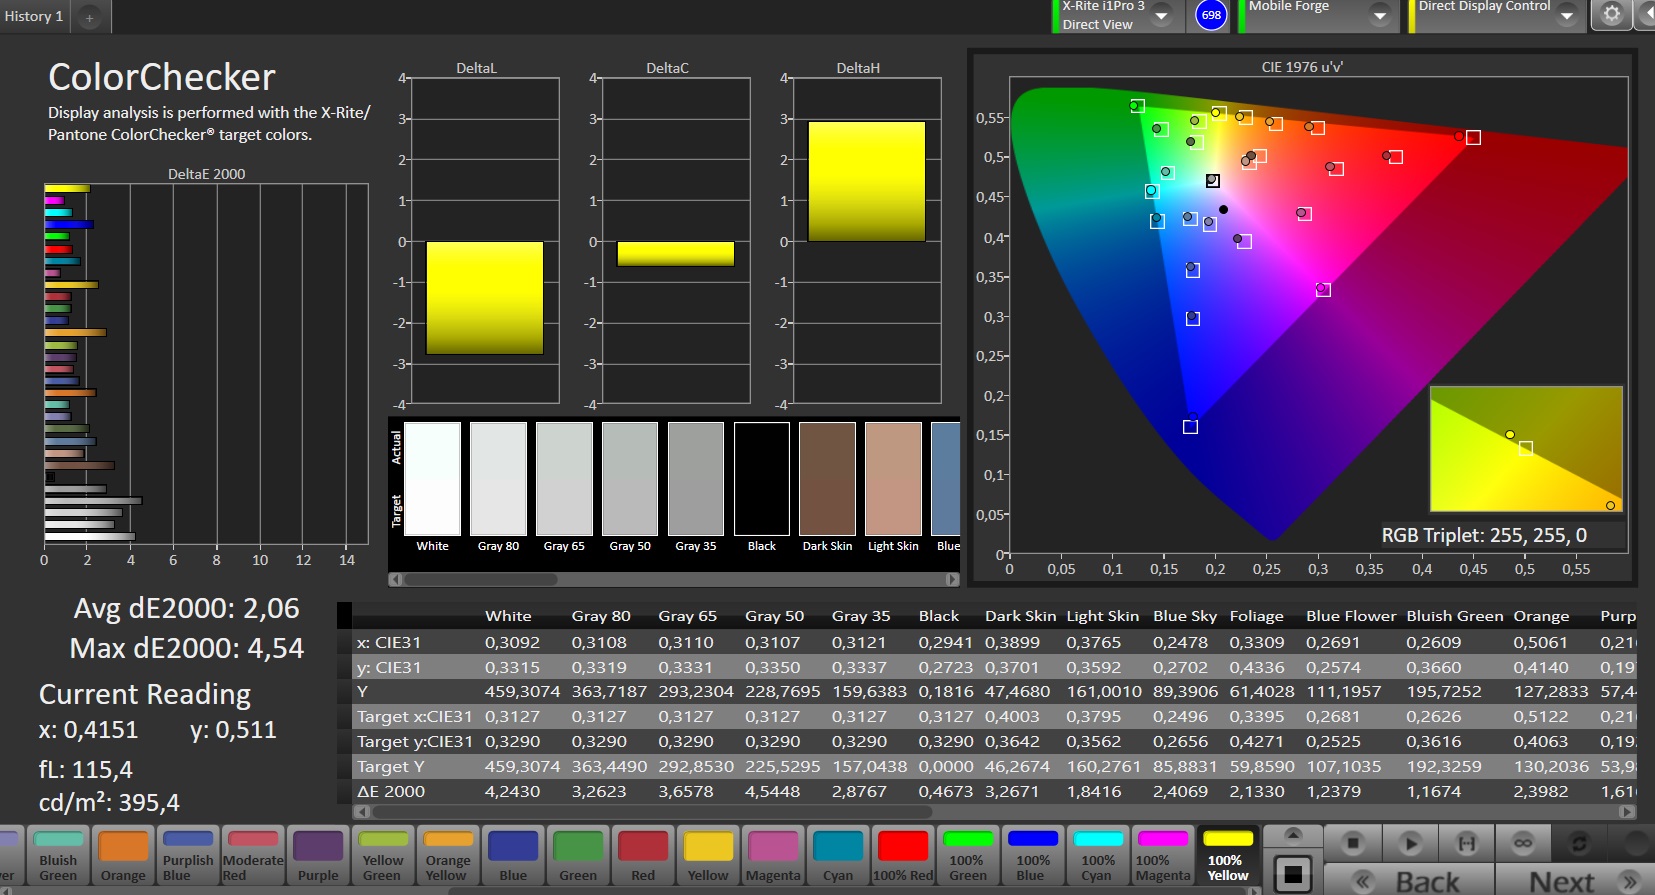Select the 100% Red color patch
This screenshot has width=1655, height=895.
pos(903,856)
